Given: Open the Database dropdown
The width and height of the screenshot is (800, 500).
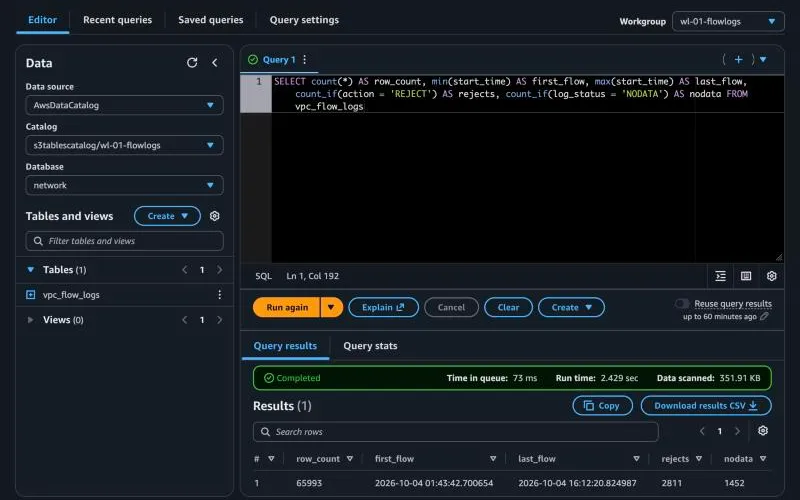Looking at the screenshot, I should point(124,185).
